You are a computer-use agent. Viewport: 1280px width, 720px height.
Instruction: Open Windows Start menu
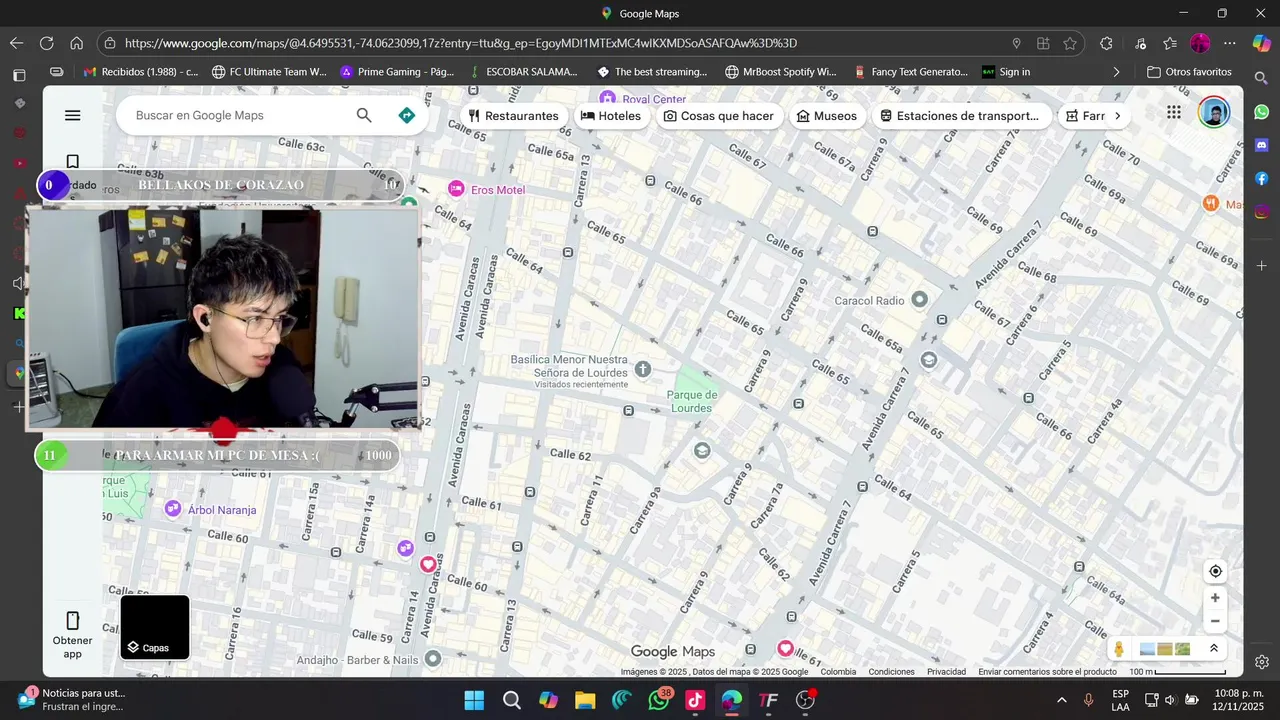click(x=474, y=700)
